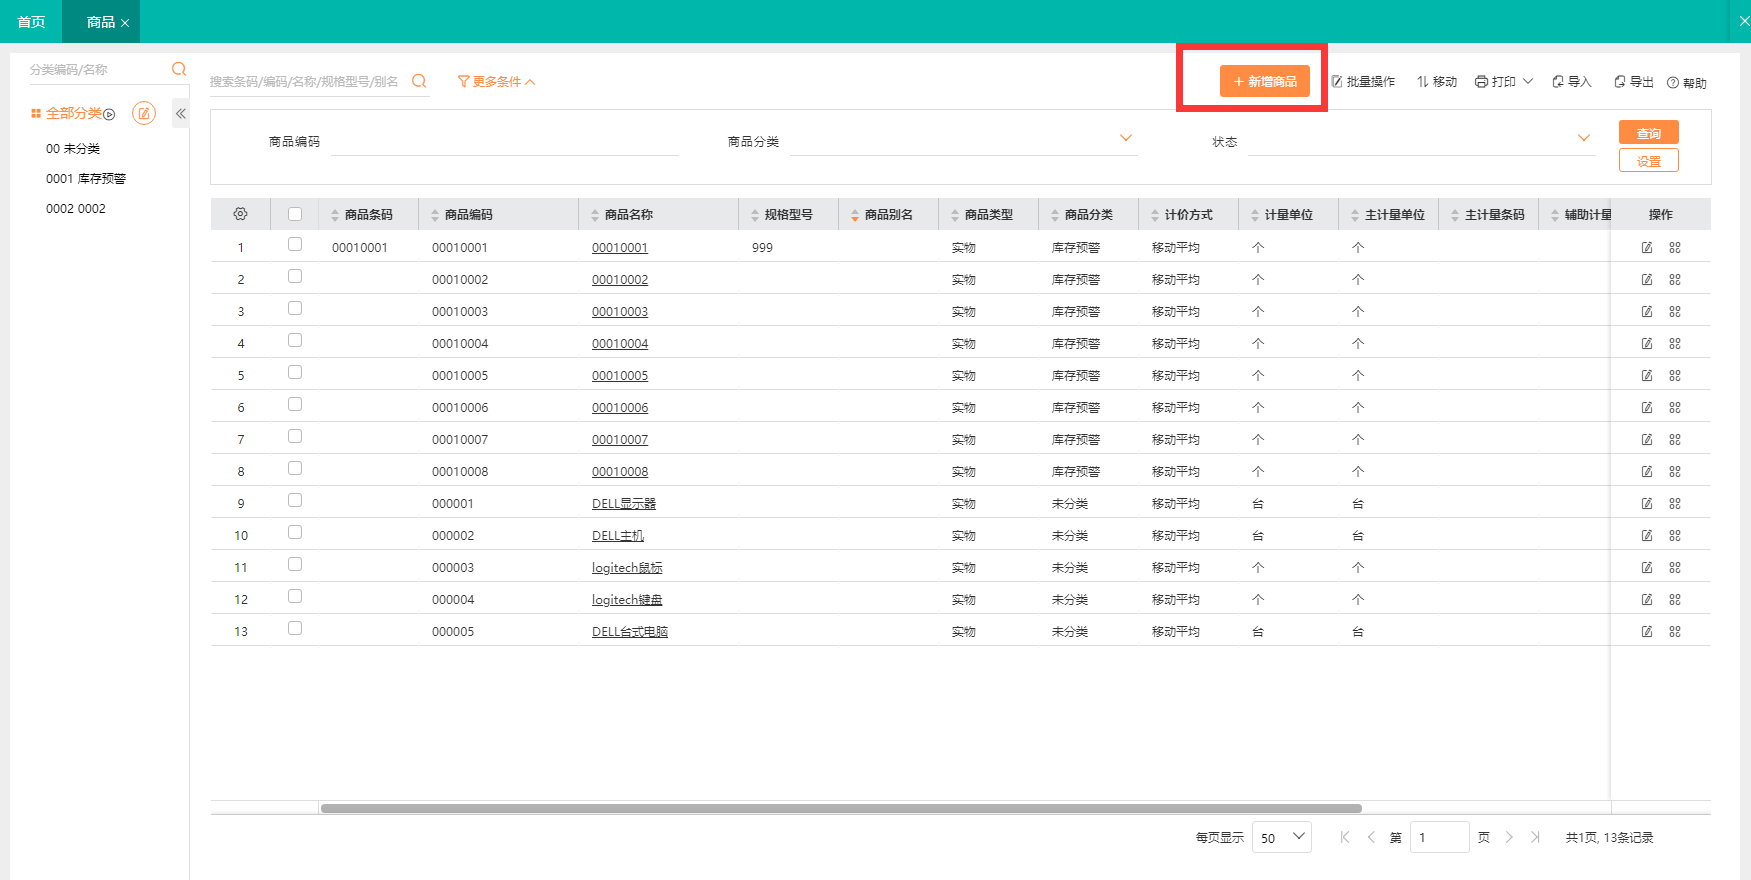Image resolution: width=1751 pixels, height=880 pixels.
Task: Edit row 1 product 00010001
Action: coord(1647,248)
